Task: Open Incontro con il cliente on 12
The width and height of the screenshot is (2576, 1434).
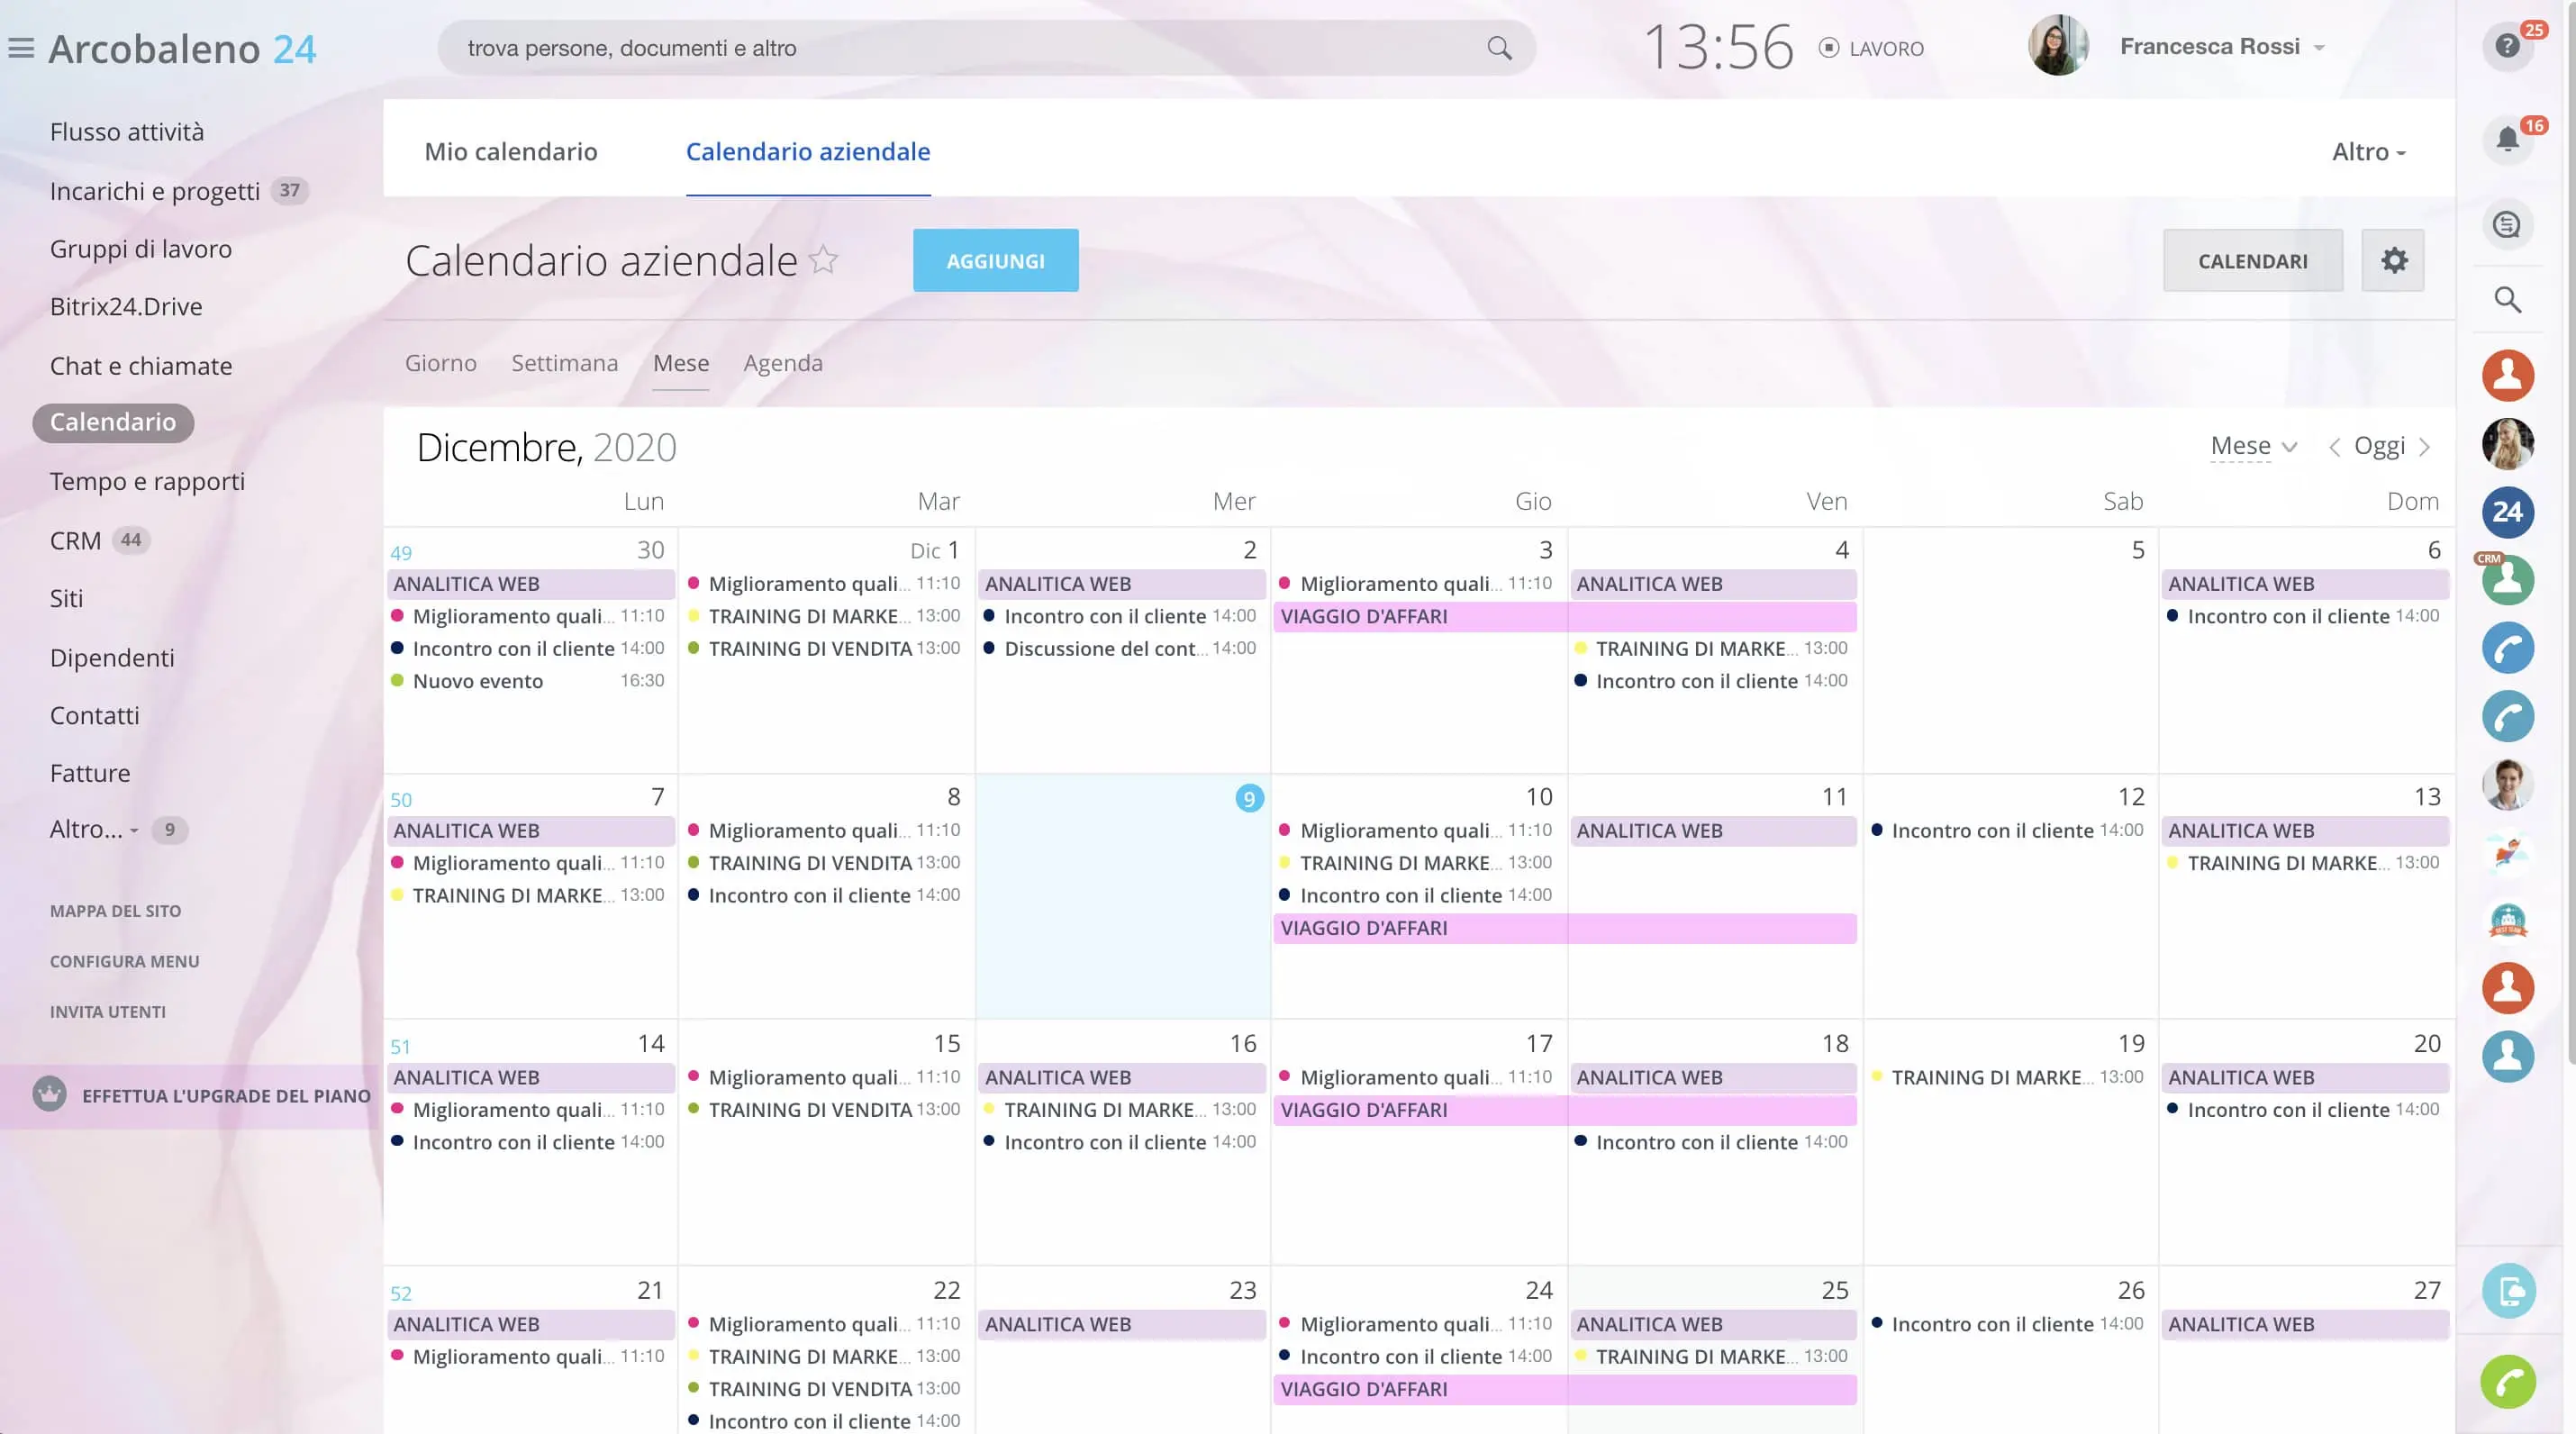Action: (x=2008, y=830)
